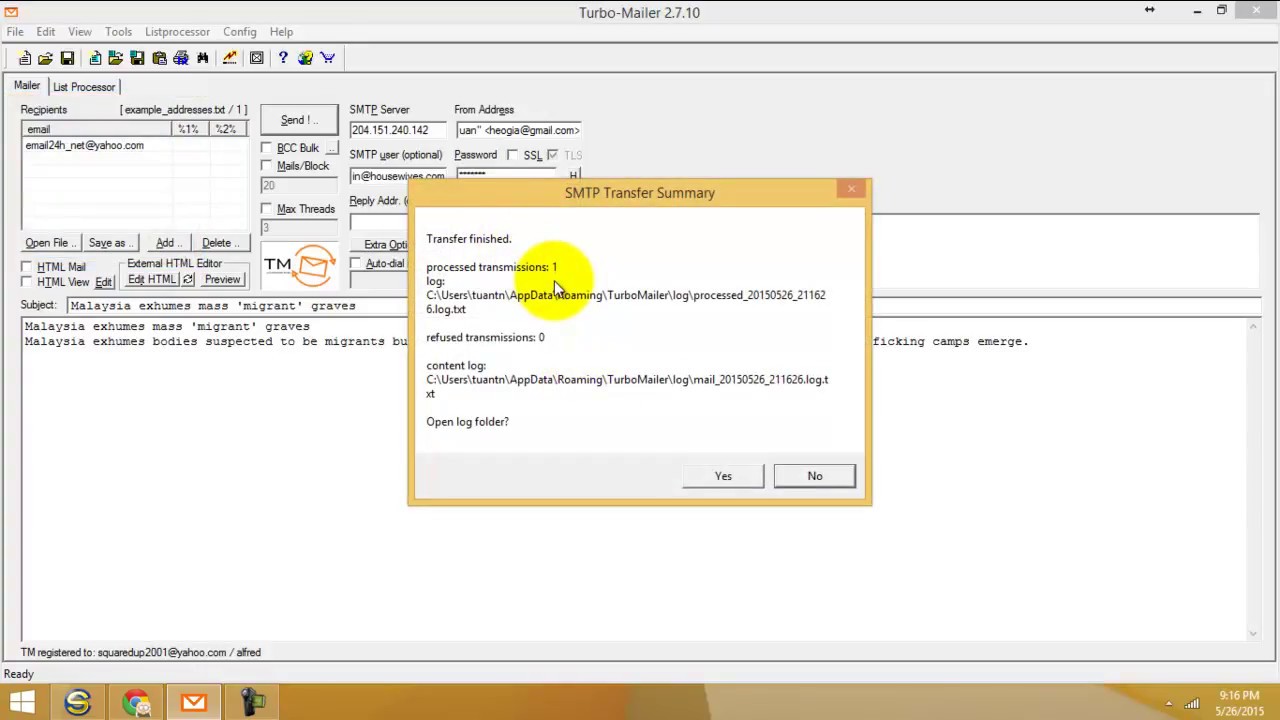Viewport: 1280px width, 720px height.
Task: Click the Open File button
Action: pos(50,243)
